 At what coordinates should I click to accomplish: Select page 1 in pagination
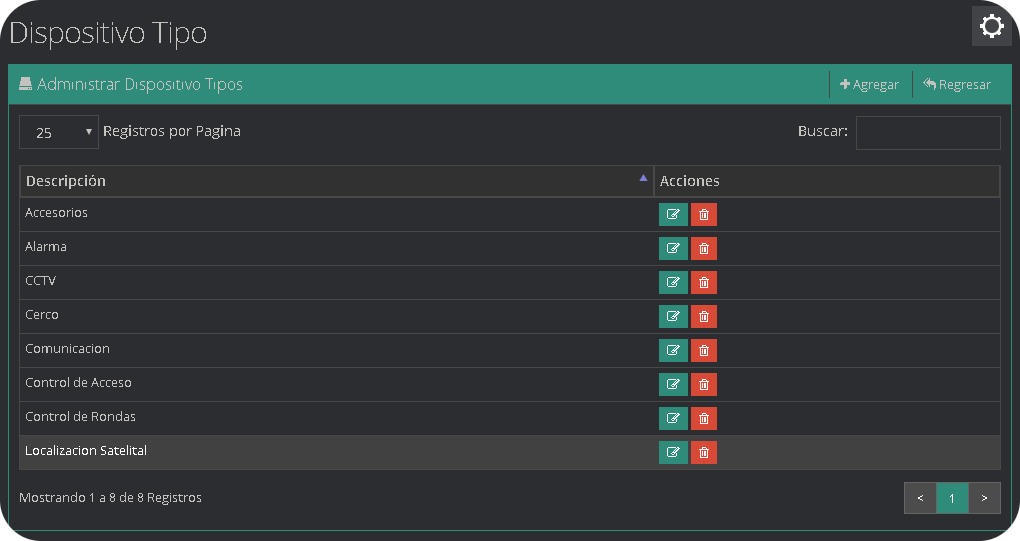click(952, 498)
